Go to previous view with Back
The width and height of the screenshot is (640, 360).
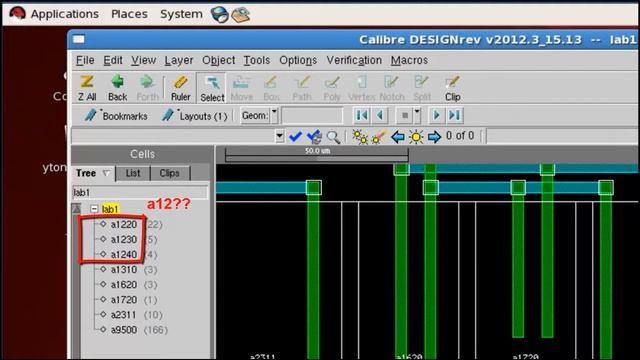(x=118, y=88)
